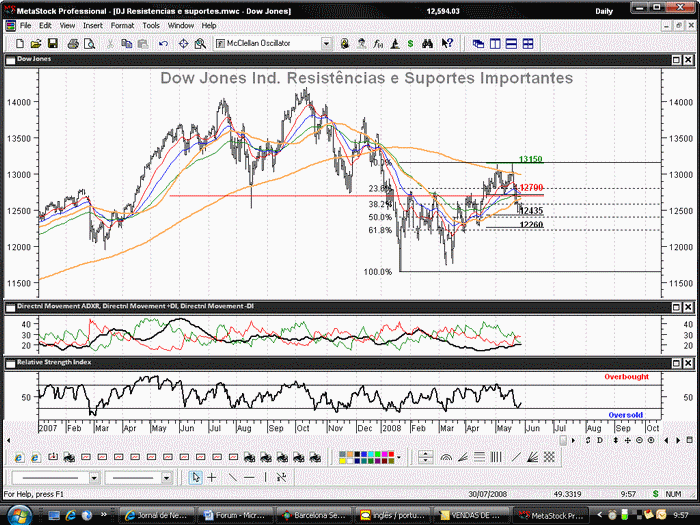The image size is (700, 525).
Task: Open the Indicator Builder f(x) icon
Action: (x=378, y=44)
